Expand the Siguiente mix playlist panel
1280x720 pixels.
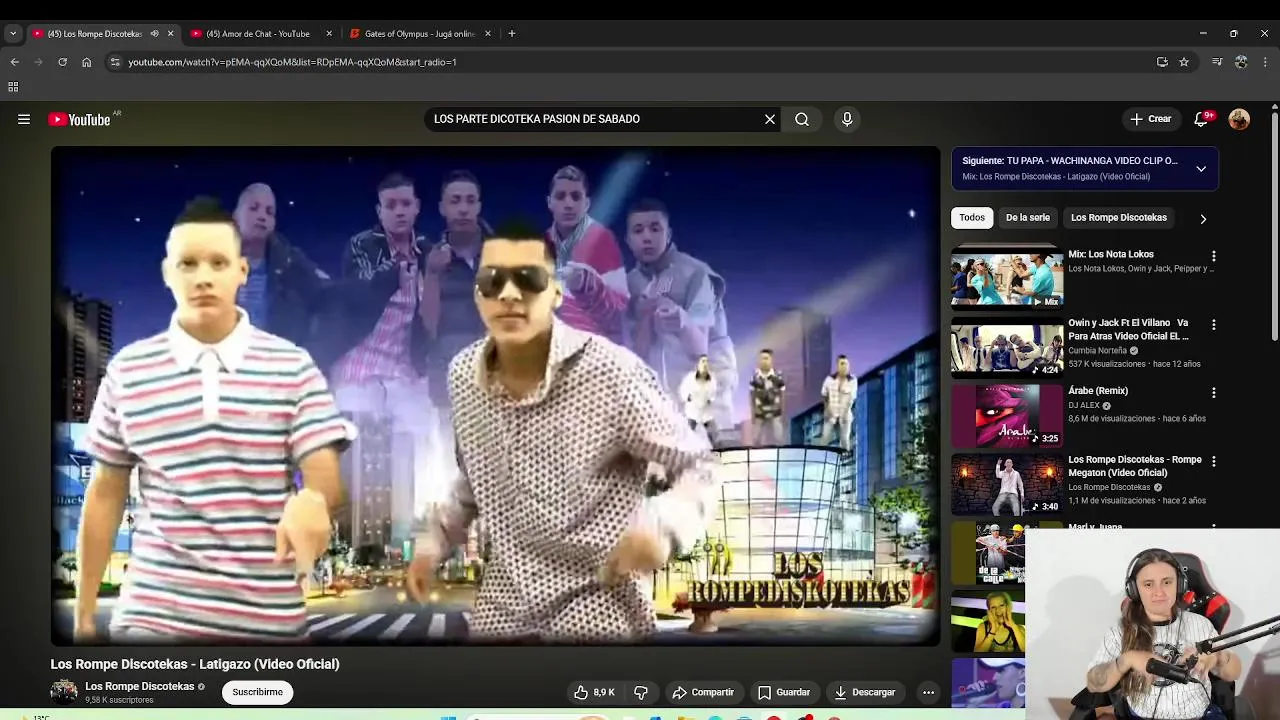pyautogui.click(x=1201, y=169)
